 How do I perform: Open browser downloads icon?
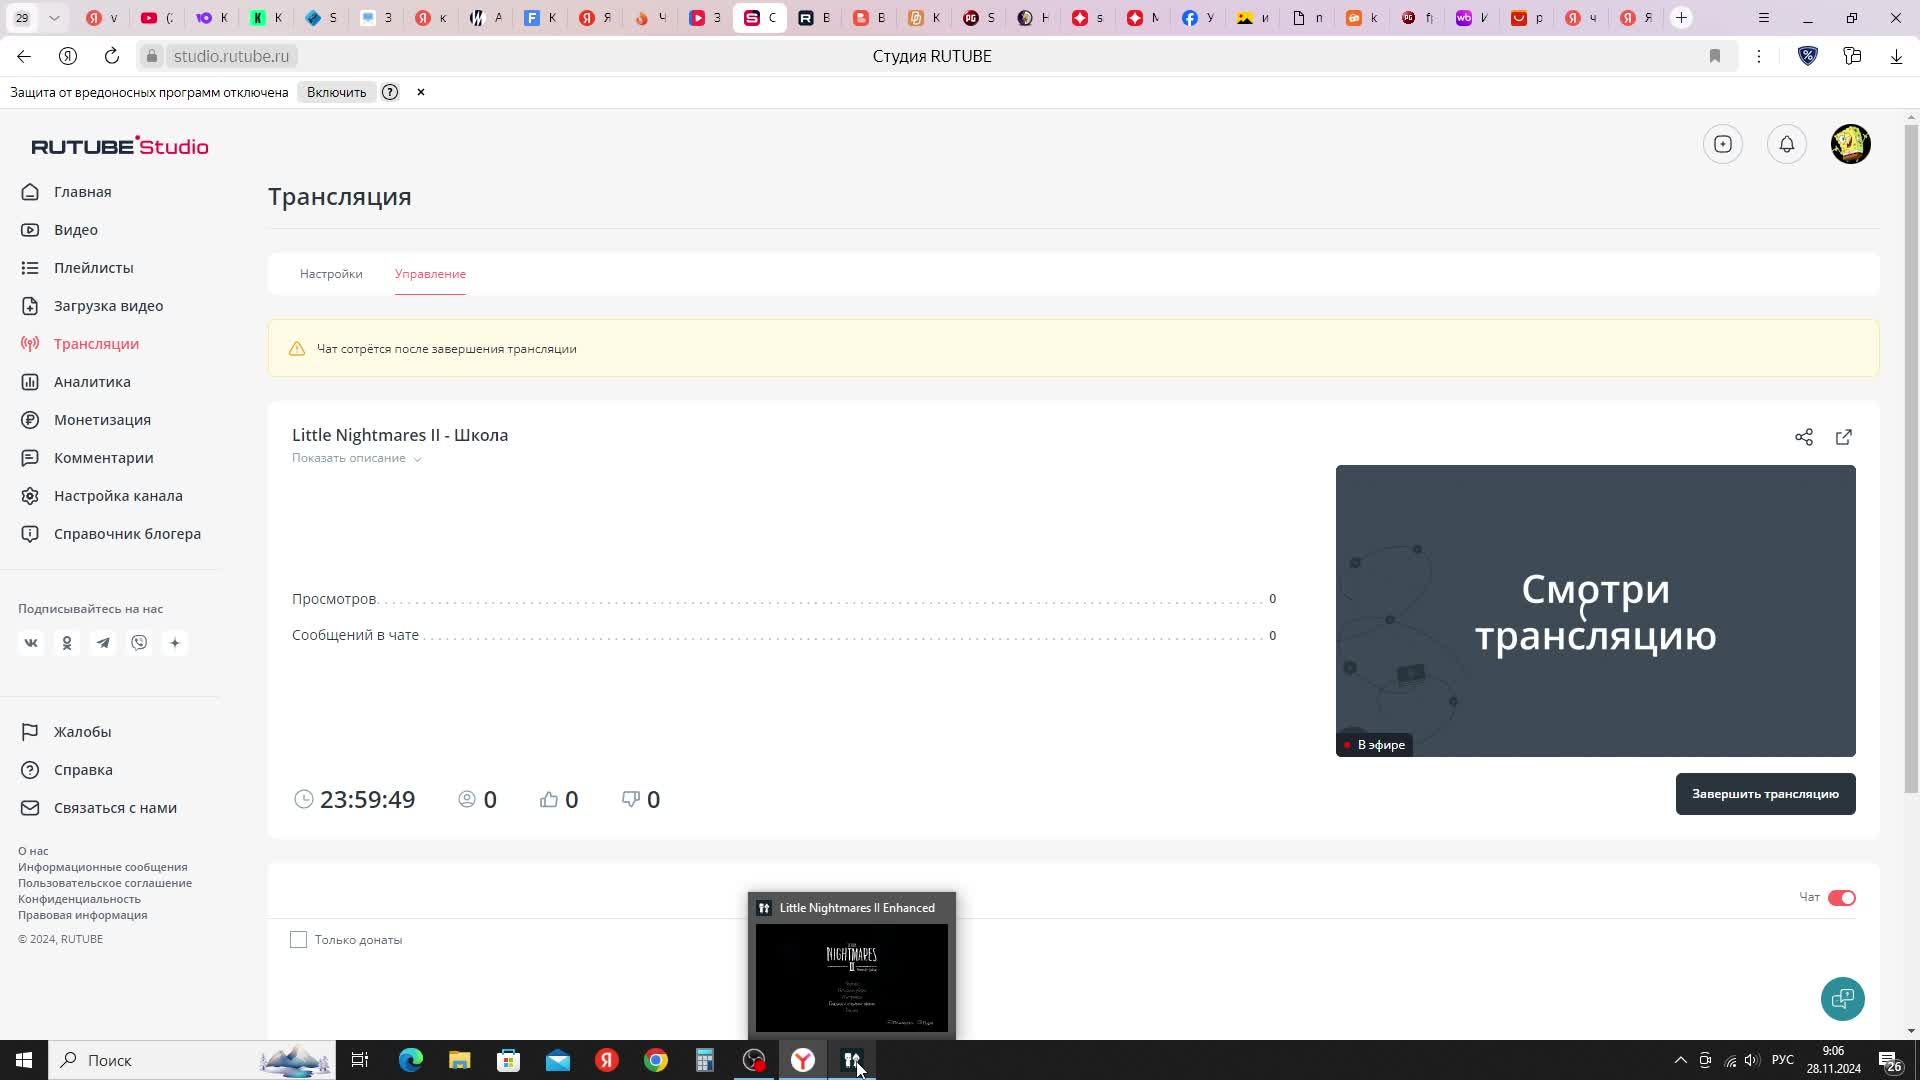coord(1896,56)
